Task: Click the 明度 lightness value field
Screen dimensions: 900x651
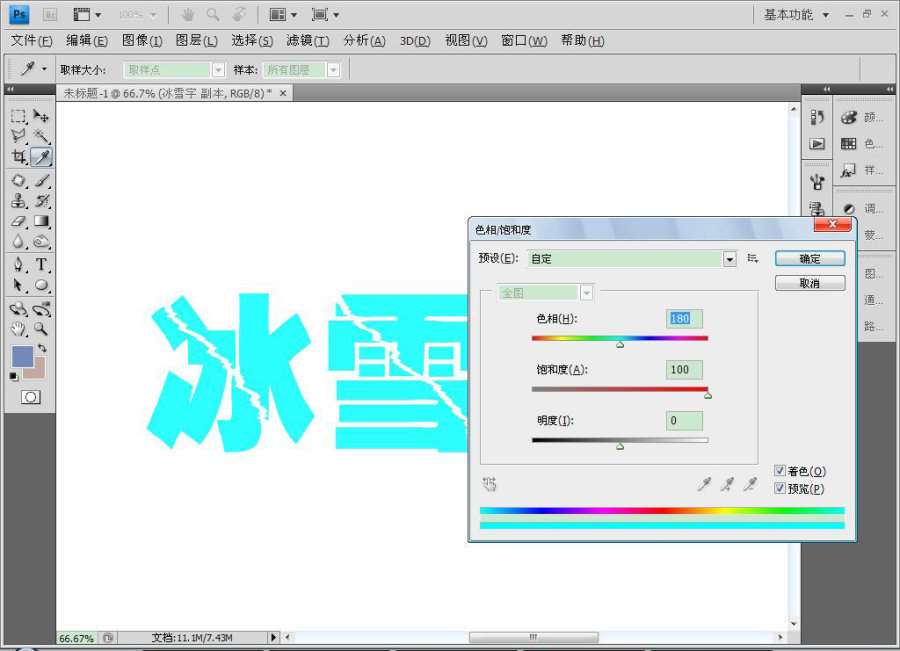Action: click(x=685, y=421)
